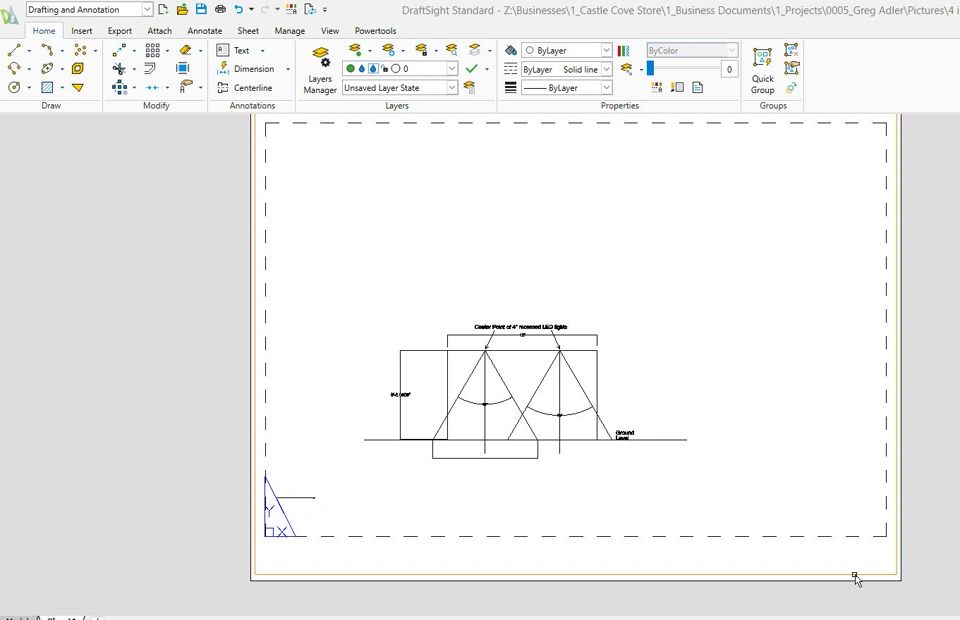Click the Quick Group tool
The width and height of the screenshot is (960, 620).
(763, 69)
